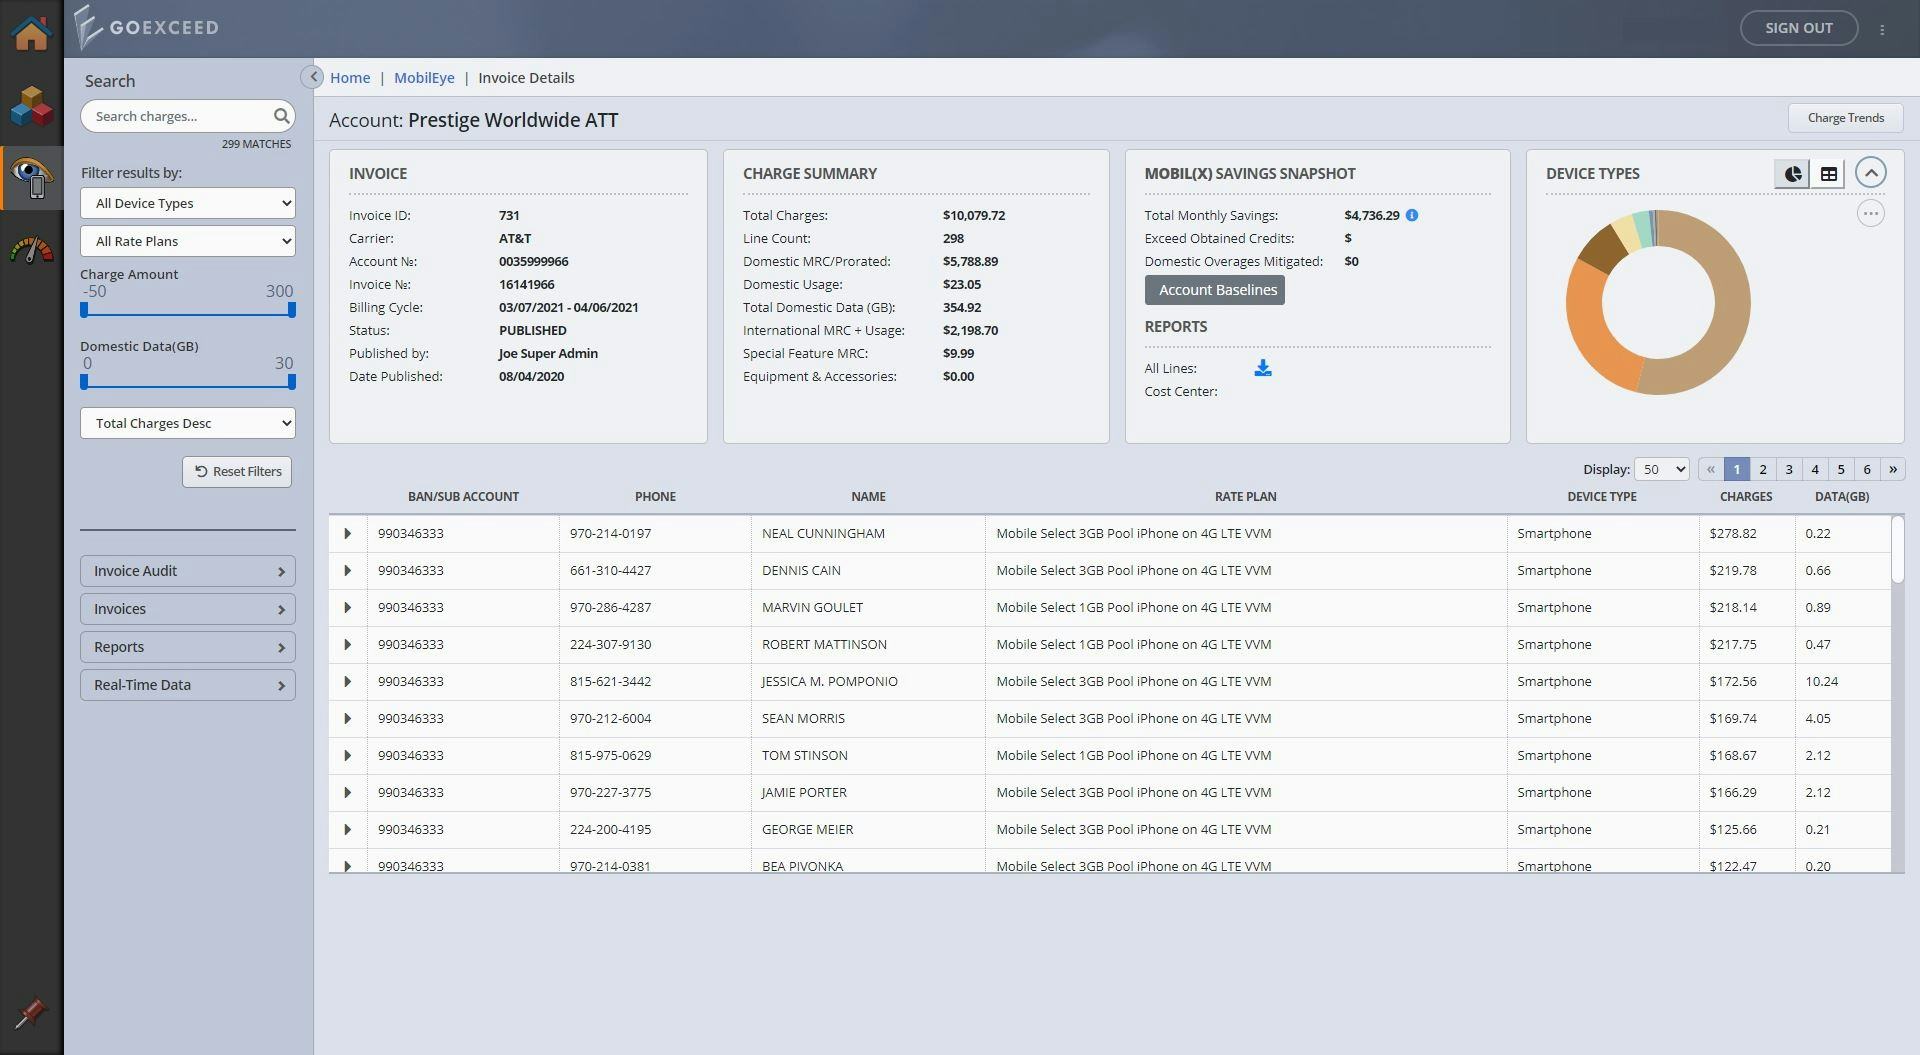Switch Device Types to pie chart view
Viewport: 1920px width, 1055px height.
(1792, 174)
